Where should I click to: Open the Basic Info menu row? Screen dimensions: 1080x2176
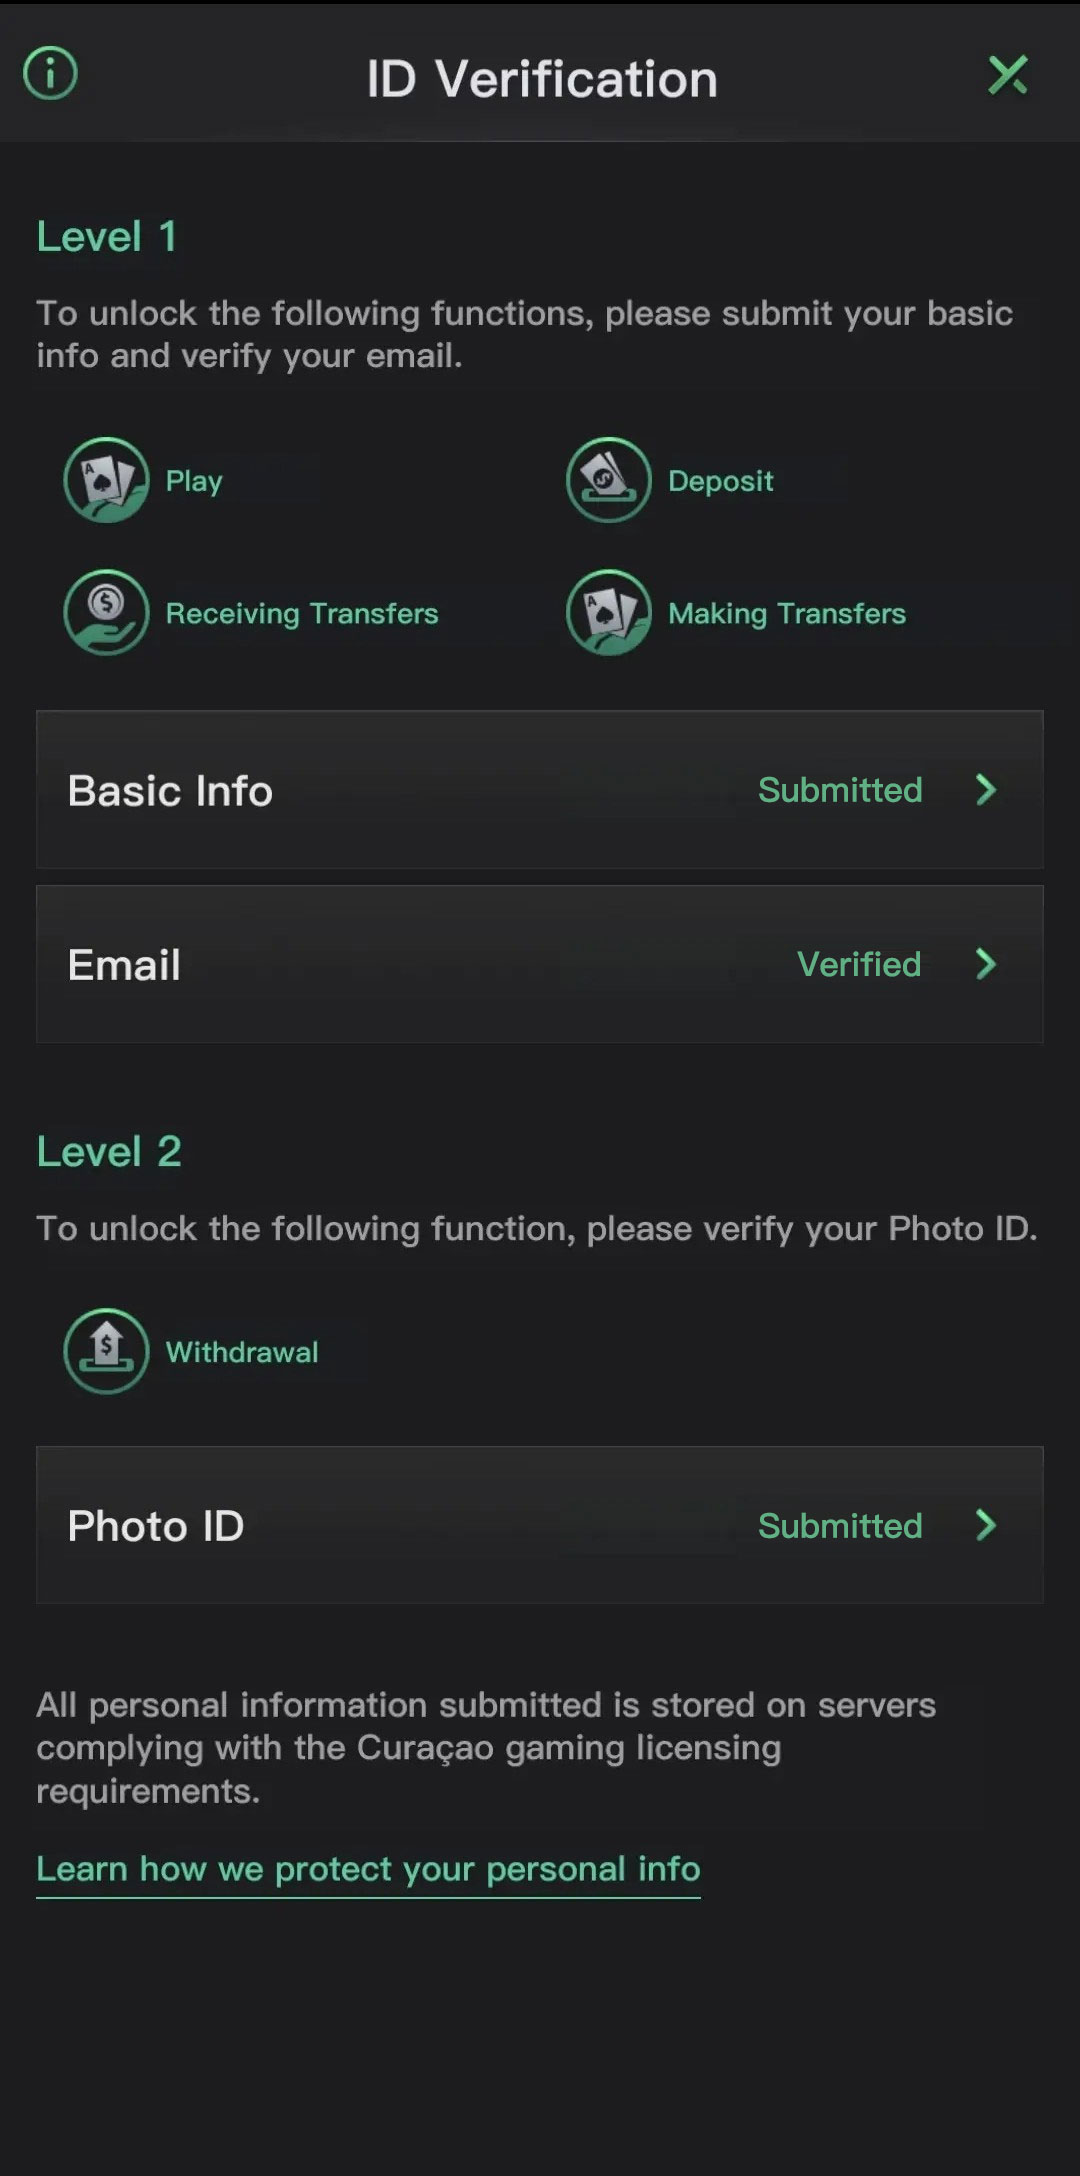540,790
